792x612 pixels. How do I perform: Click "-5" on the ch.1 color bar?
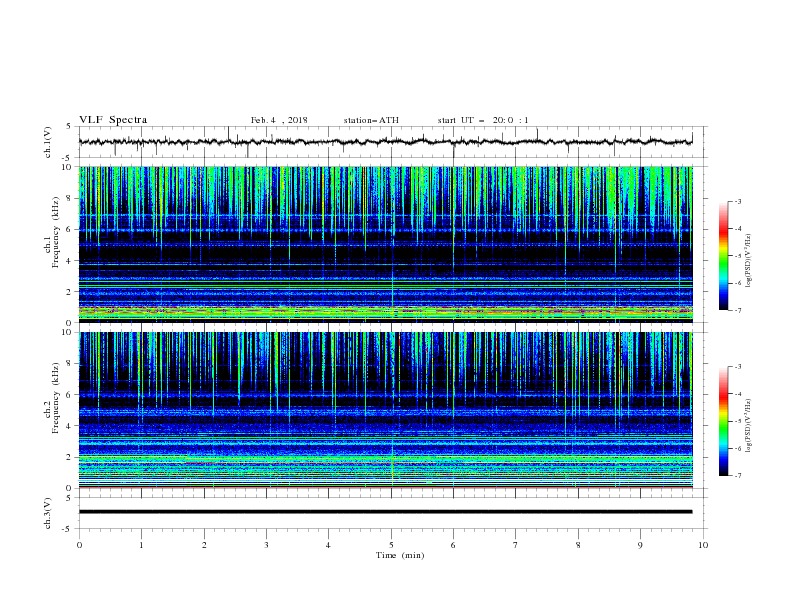coord(737,256)
